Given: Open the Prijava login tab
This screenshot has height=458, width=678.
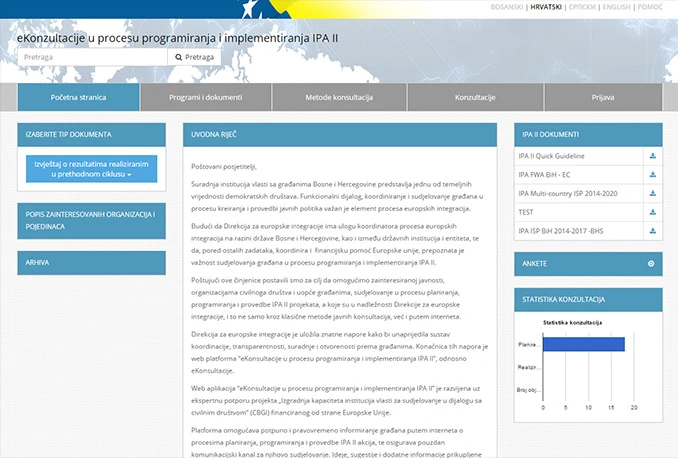Looking at the screenshot, I should tap(603, 97).
